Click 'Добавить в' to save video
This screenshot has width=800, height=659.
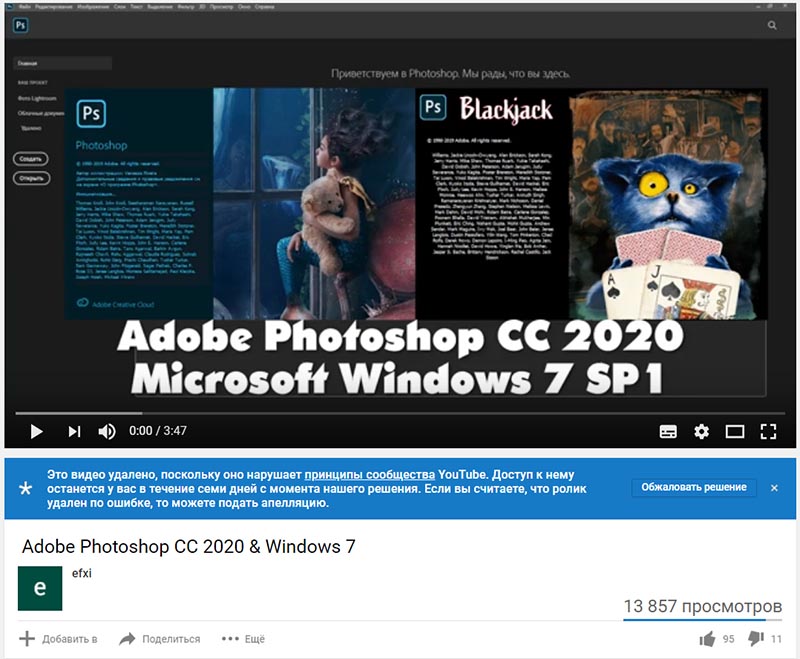click(x=58, y=639)
